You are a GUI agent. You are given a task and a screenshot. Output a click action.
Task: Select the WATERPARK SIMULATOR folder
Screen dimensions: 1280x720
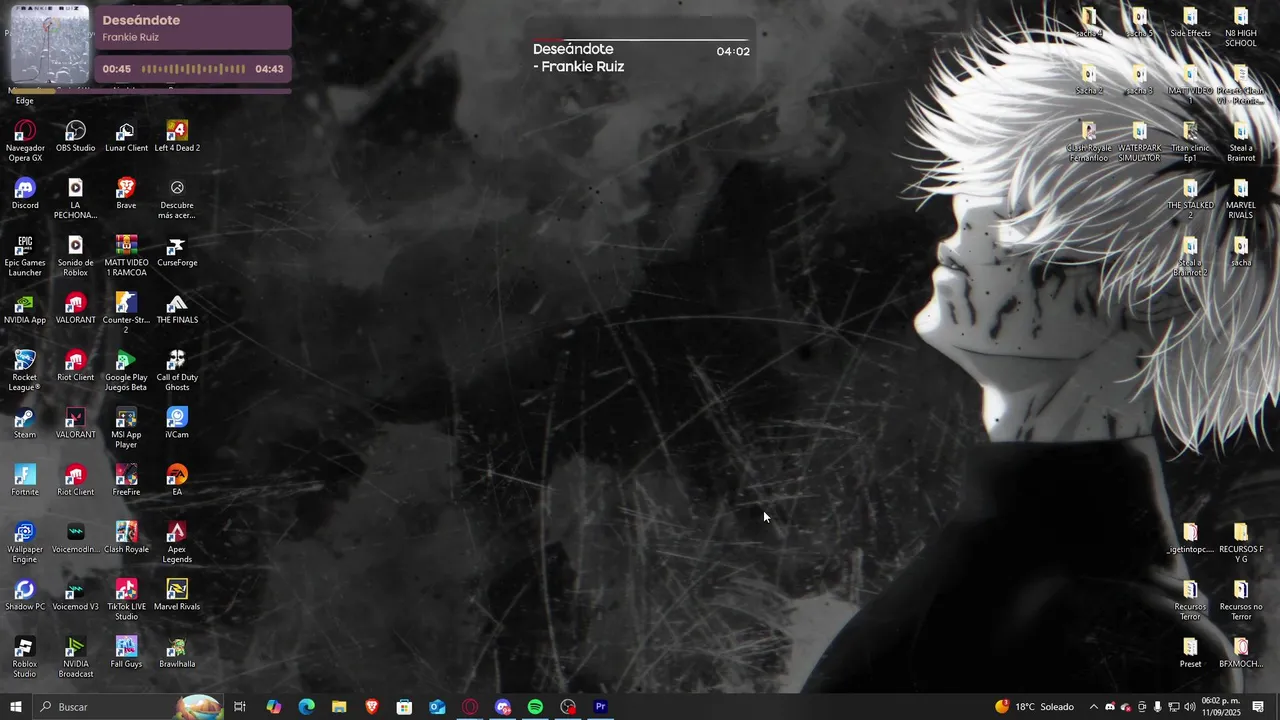[x=1139, y=142]
